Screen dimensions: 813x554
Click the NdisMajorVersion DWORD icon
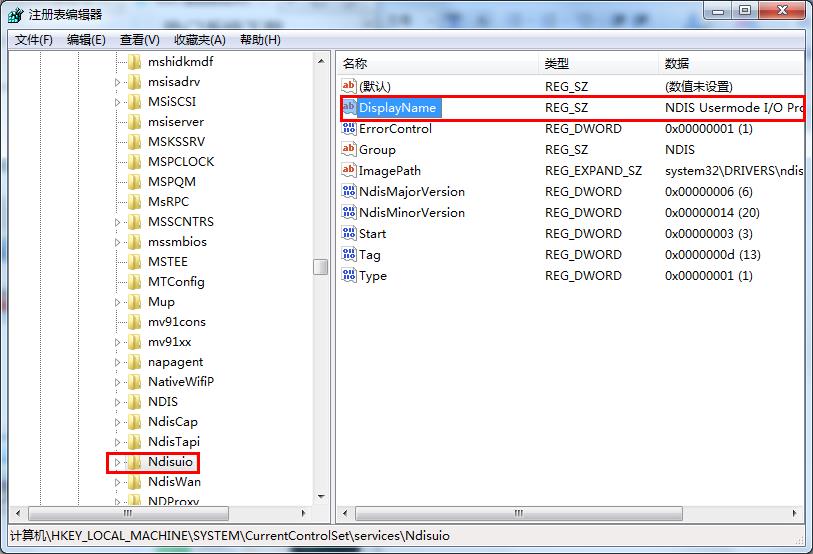pos(348,191)
